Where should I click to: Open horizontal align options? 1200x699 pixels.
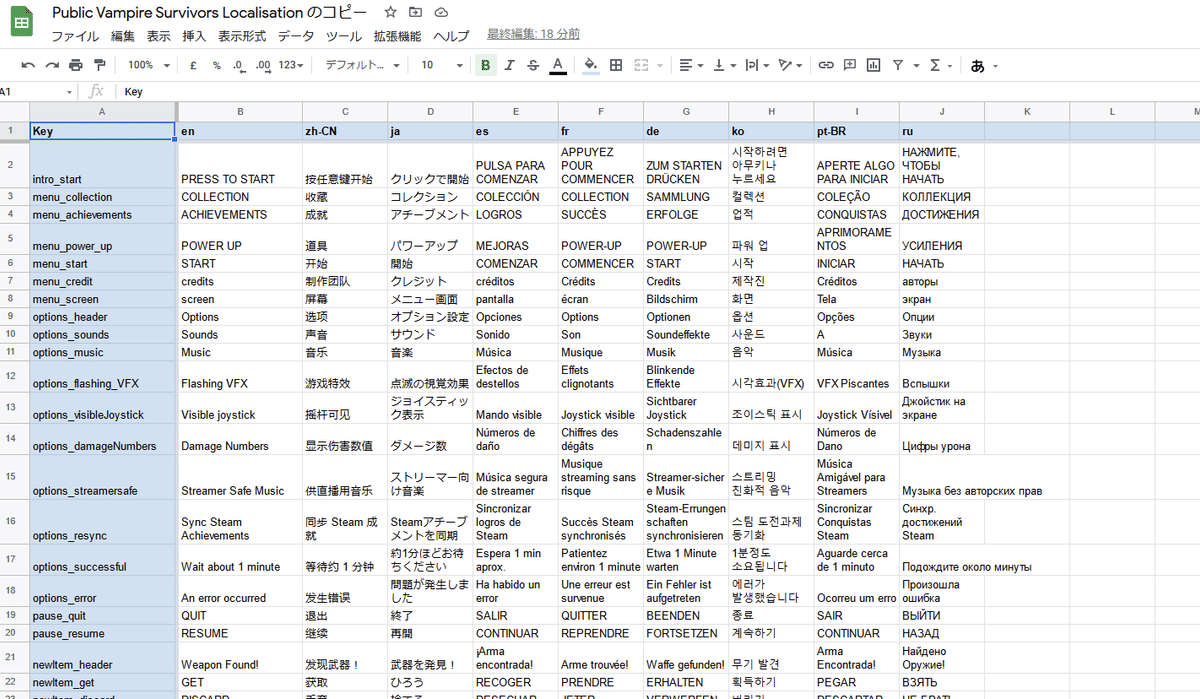(691, 65)
